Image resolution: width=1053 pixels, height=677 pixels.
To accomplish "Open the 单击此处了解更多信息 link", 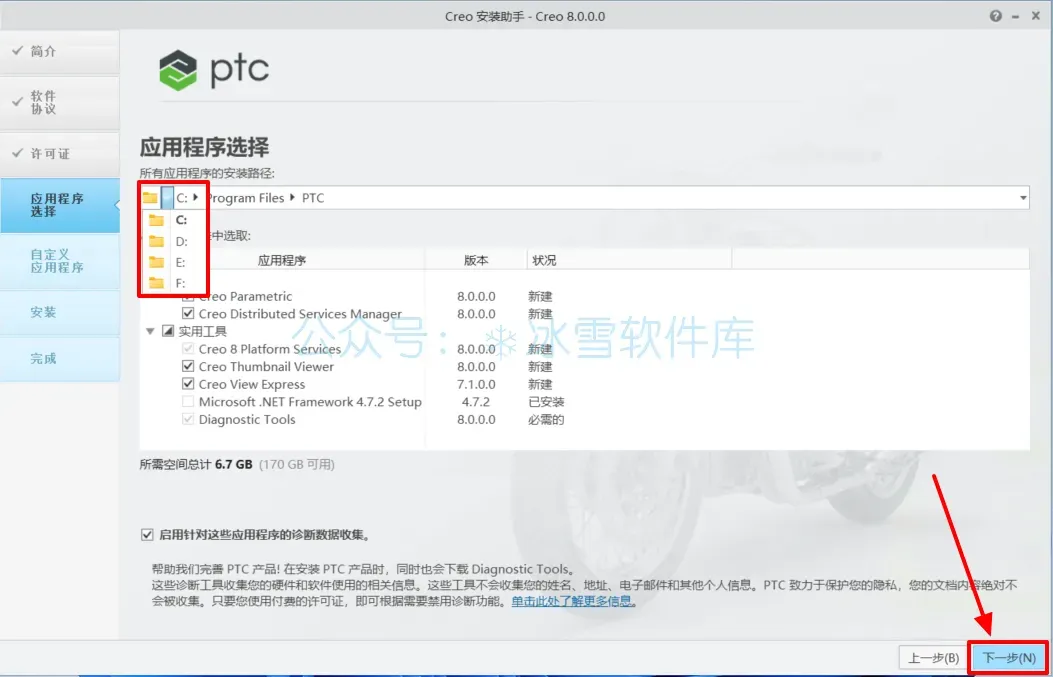I will (571, 600).
